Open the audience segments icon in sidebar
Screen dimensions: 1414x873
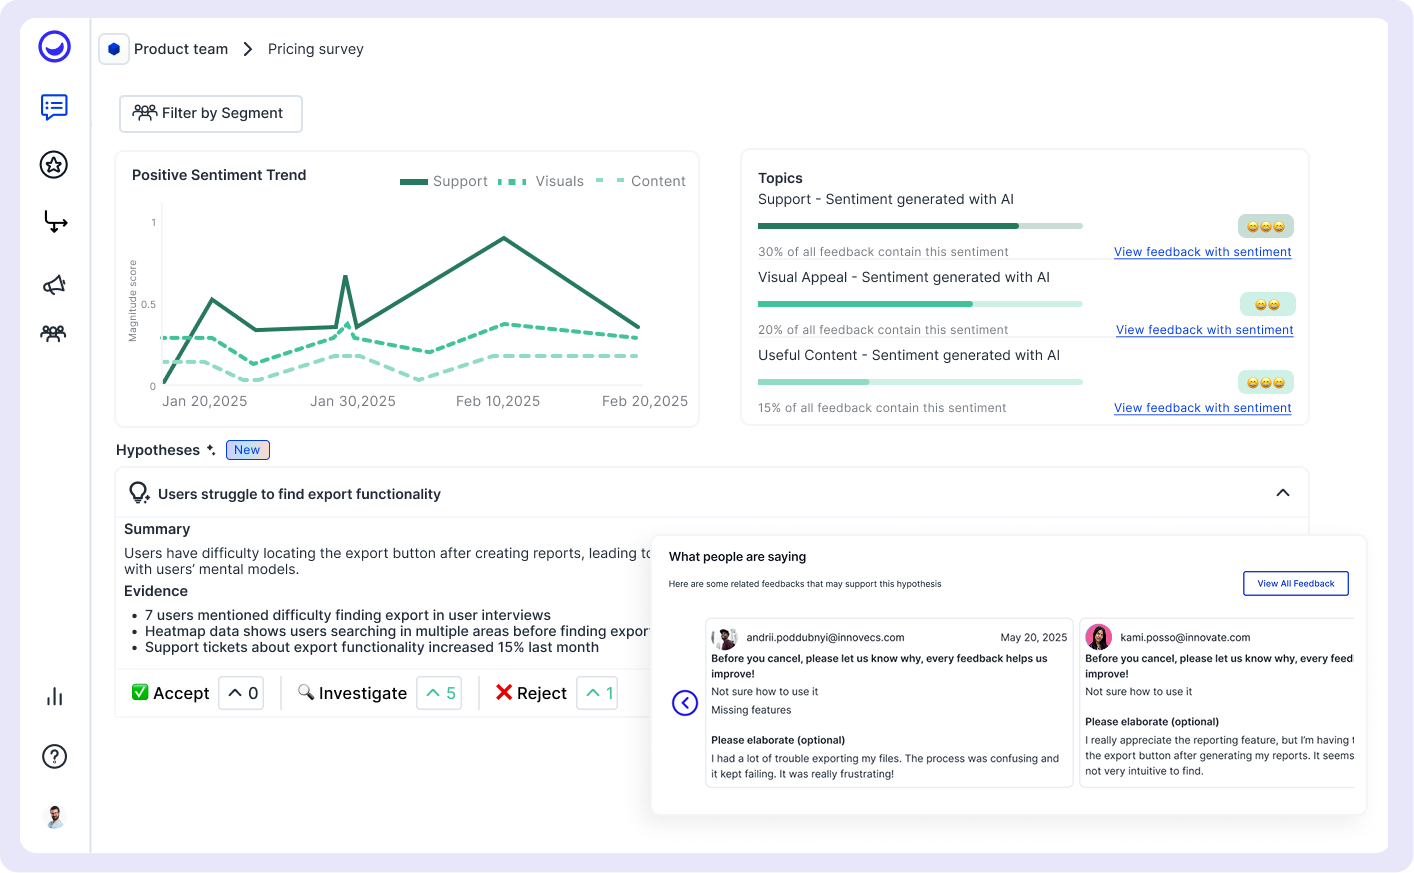point(54,332)
